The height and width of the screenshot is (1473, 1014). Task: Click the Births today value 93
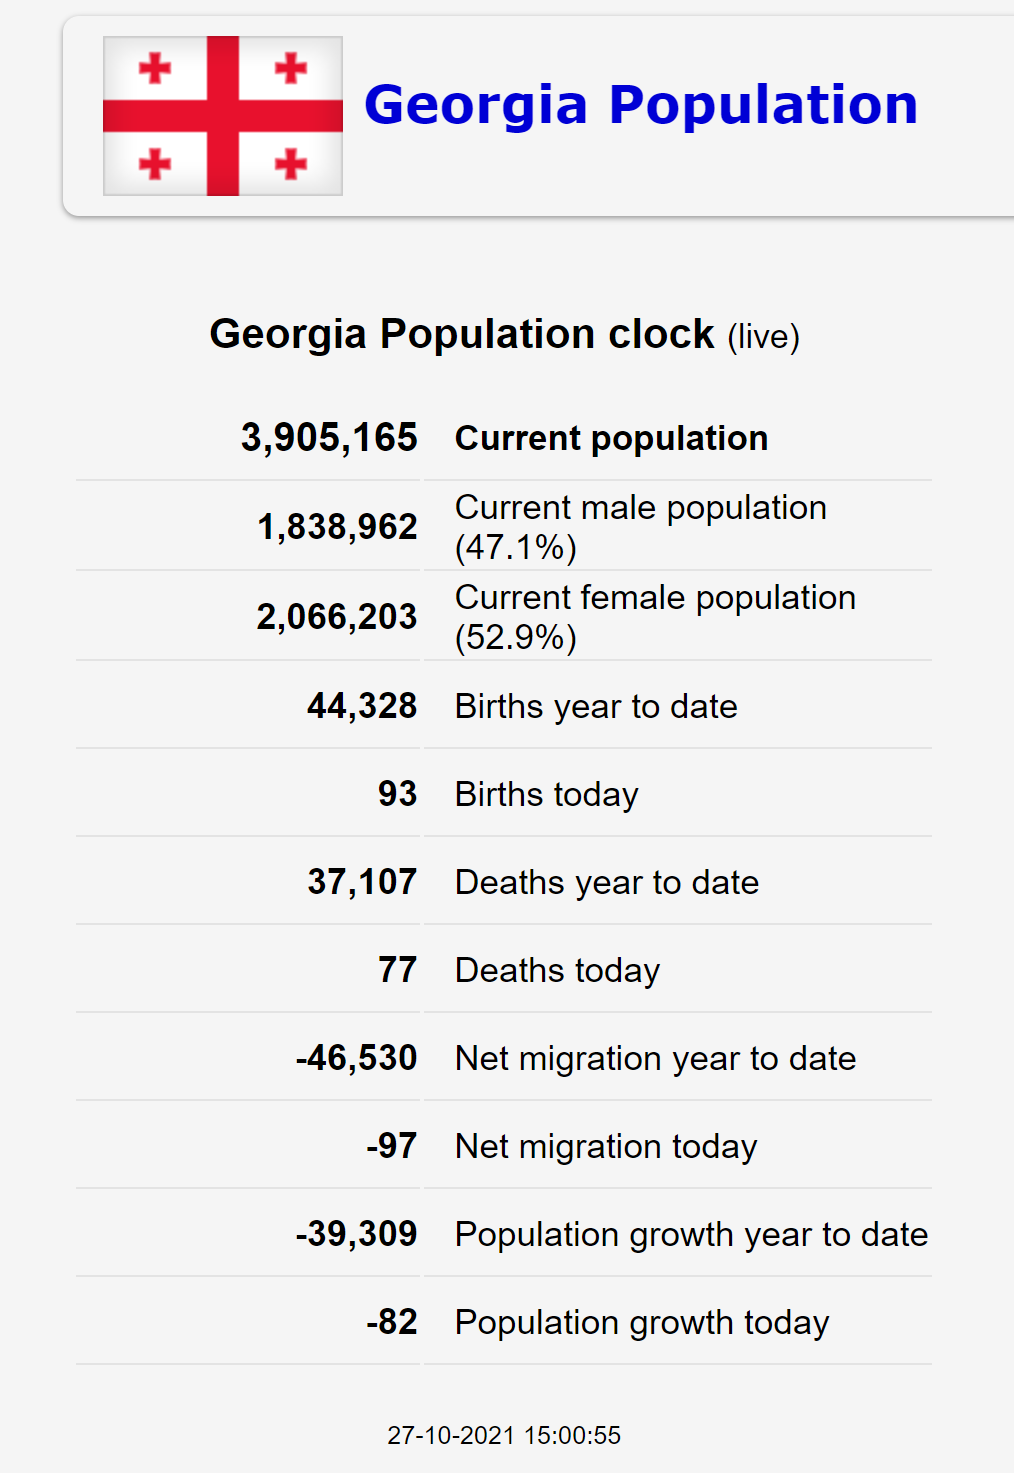[x=397, y=794]
